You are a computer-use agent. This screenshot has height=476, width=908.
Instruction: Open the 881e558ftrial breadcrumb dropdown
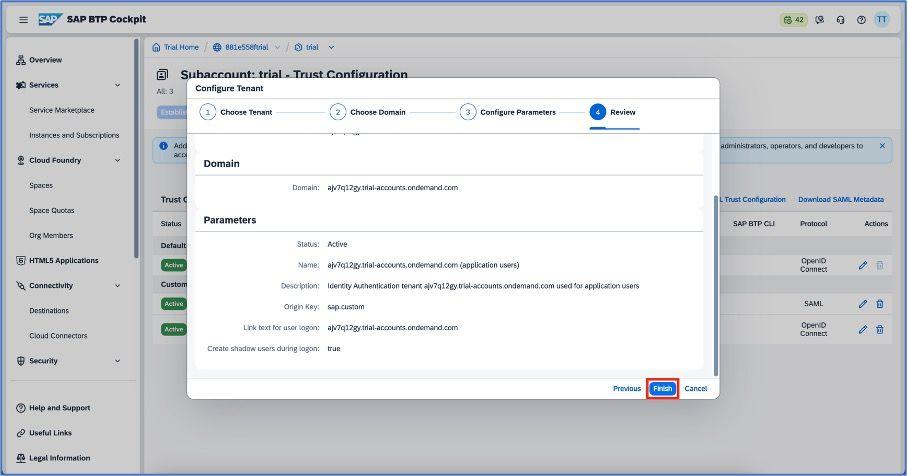point(277,47)
